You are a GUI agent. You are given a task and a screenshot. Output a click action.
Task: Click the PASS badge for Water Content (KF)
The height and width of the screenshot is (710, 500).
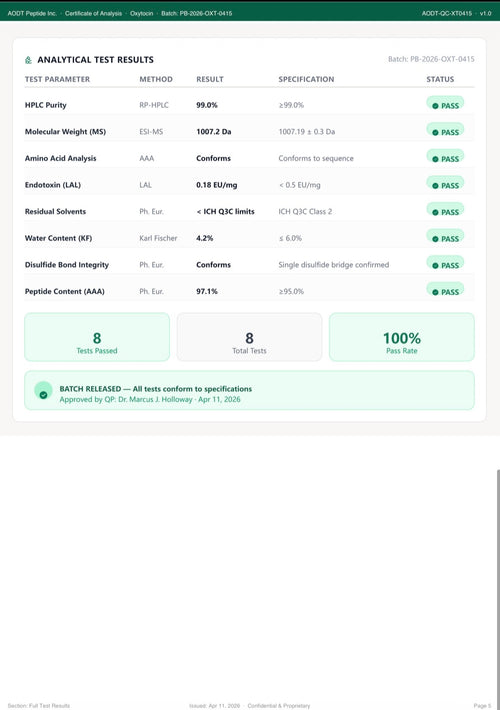click(445, 238)
